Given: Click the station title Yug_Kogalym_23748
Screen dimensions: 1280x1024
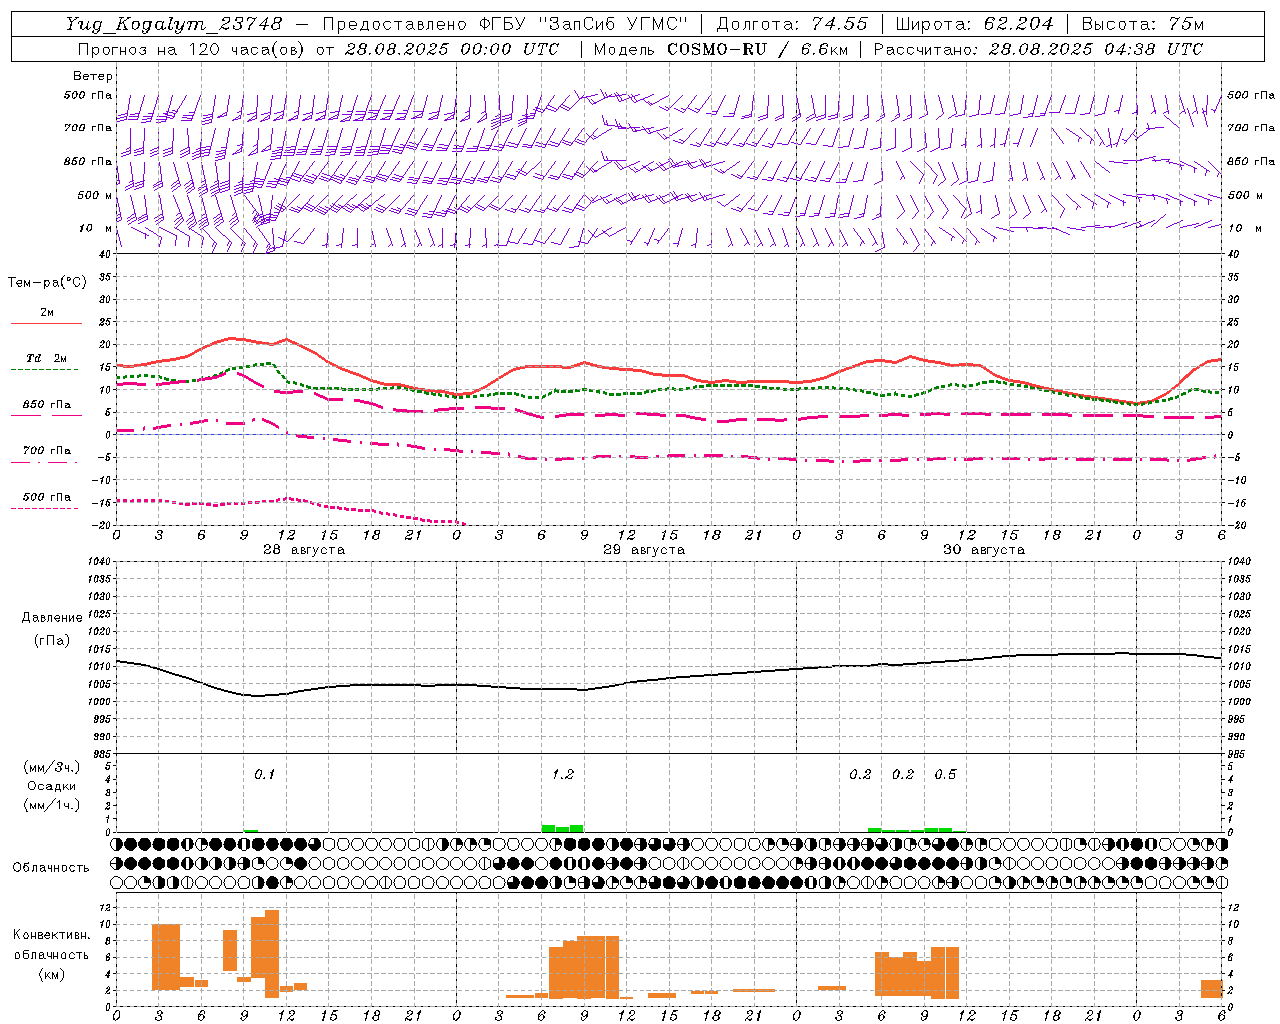Looking at the screenshot, I should pyautogui.click(x=174, y=24).
